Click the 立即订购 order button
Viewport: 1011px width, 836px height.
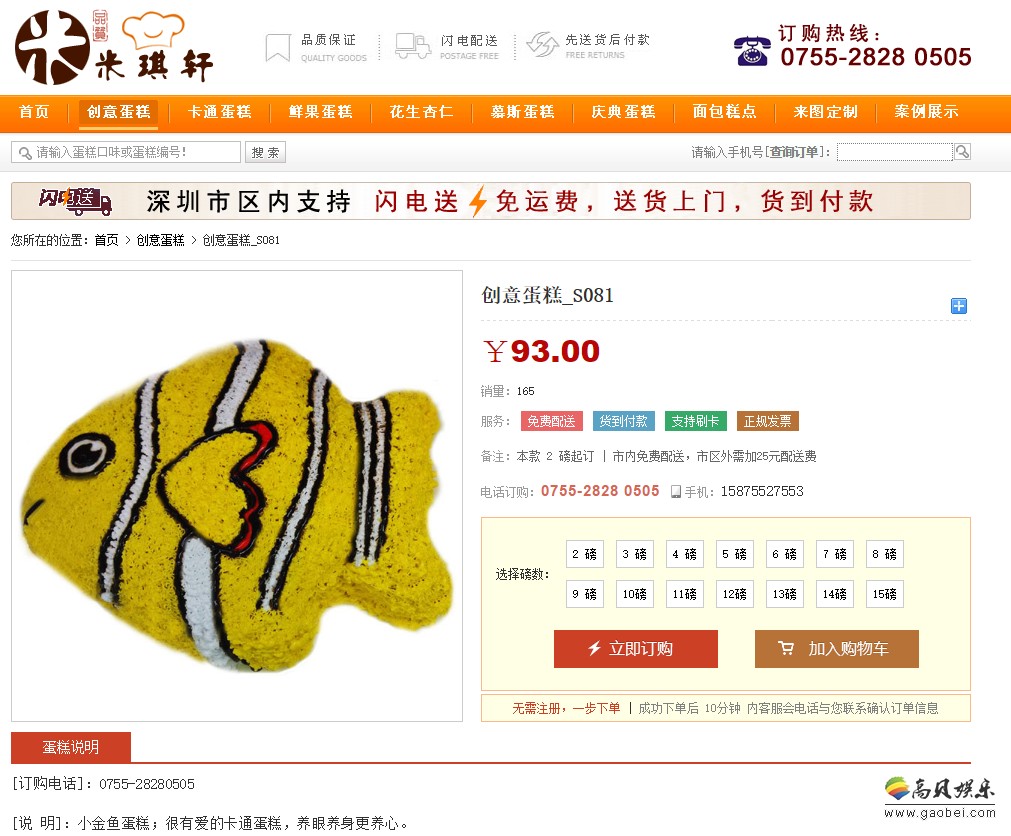click(x=636, y=648)
